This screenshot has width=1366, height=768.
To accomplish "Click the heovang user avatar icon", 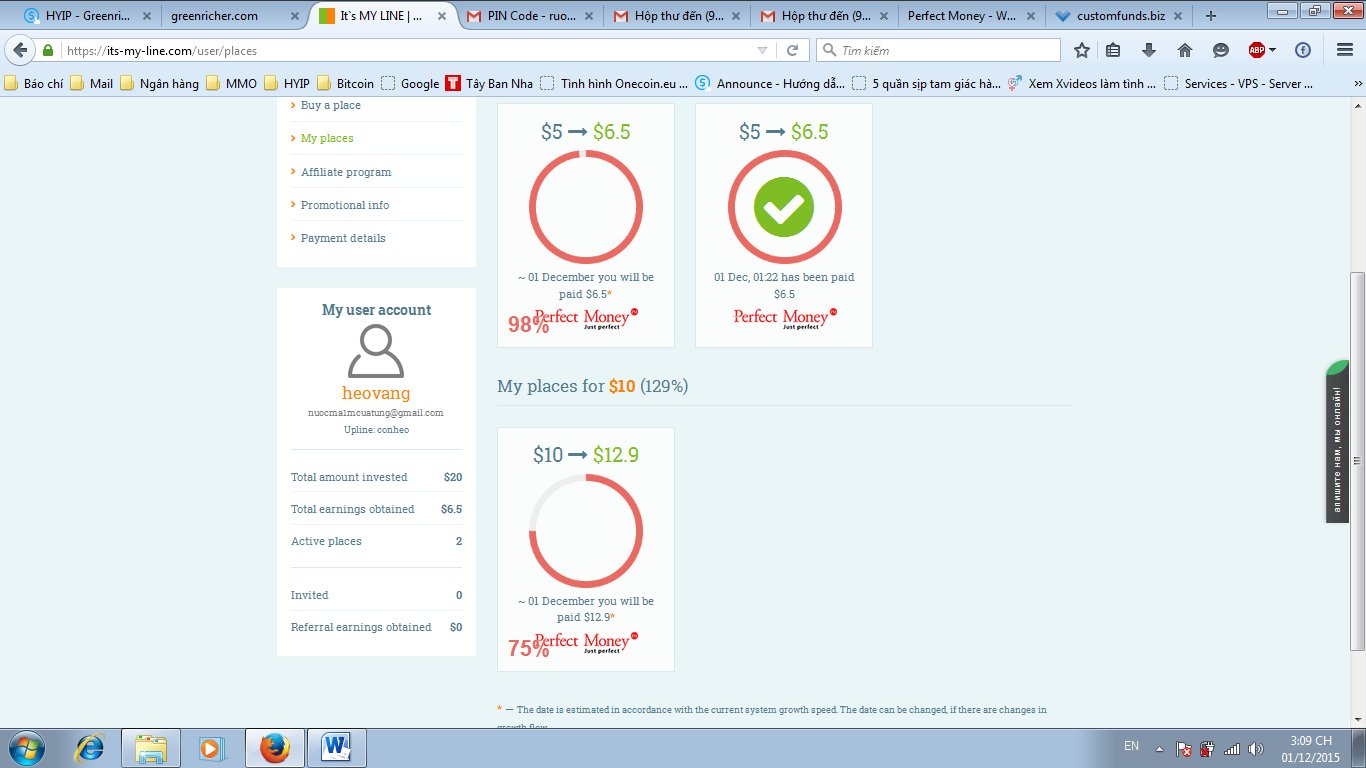I will pyautogui.click(x=376, y=351).
